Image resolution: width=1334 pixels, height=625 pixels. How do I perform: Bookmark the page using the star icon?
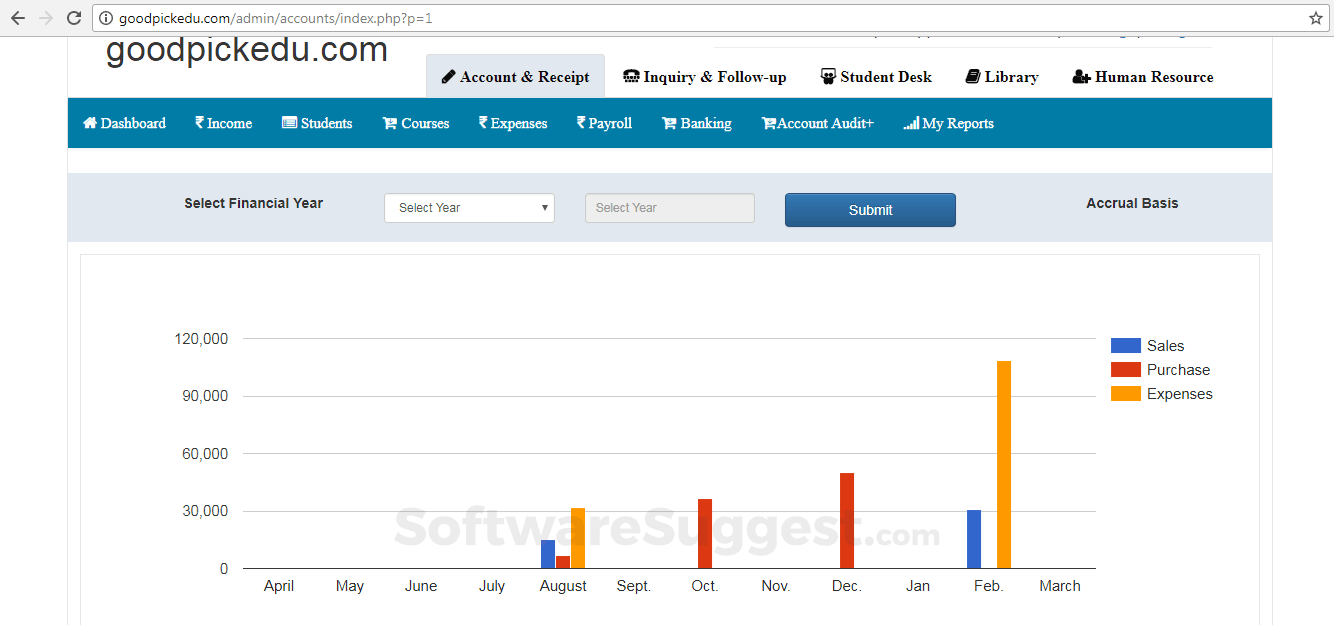[1315, 18]
